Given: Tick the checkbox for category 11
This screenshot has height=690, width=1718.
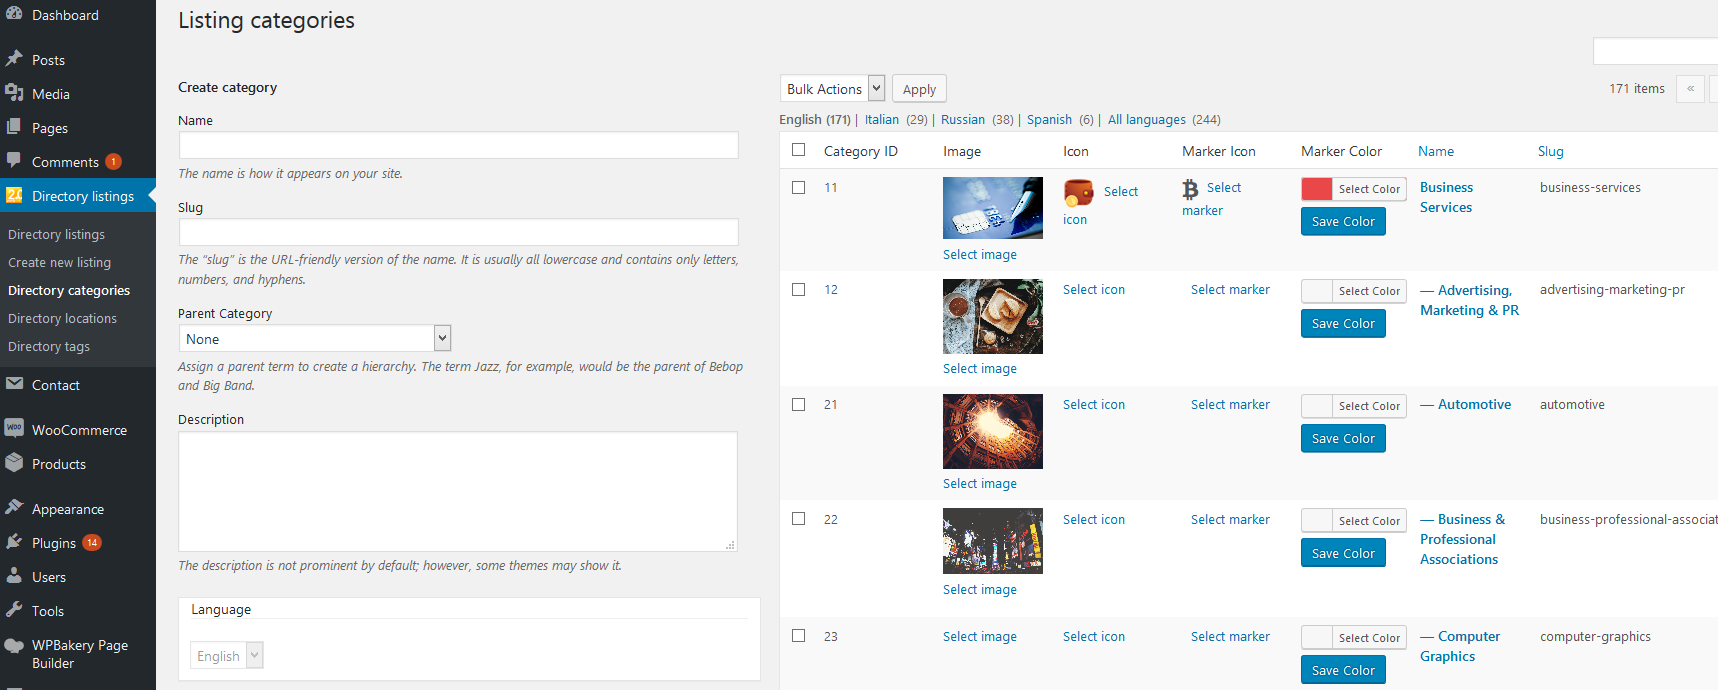Looking at the screenshot, I should (x=798, y=188).
